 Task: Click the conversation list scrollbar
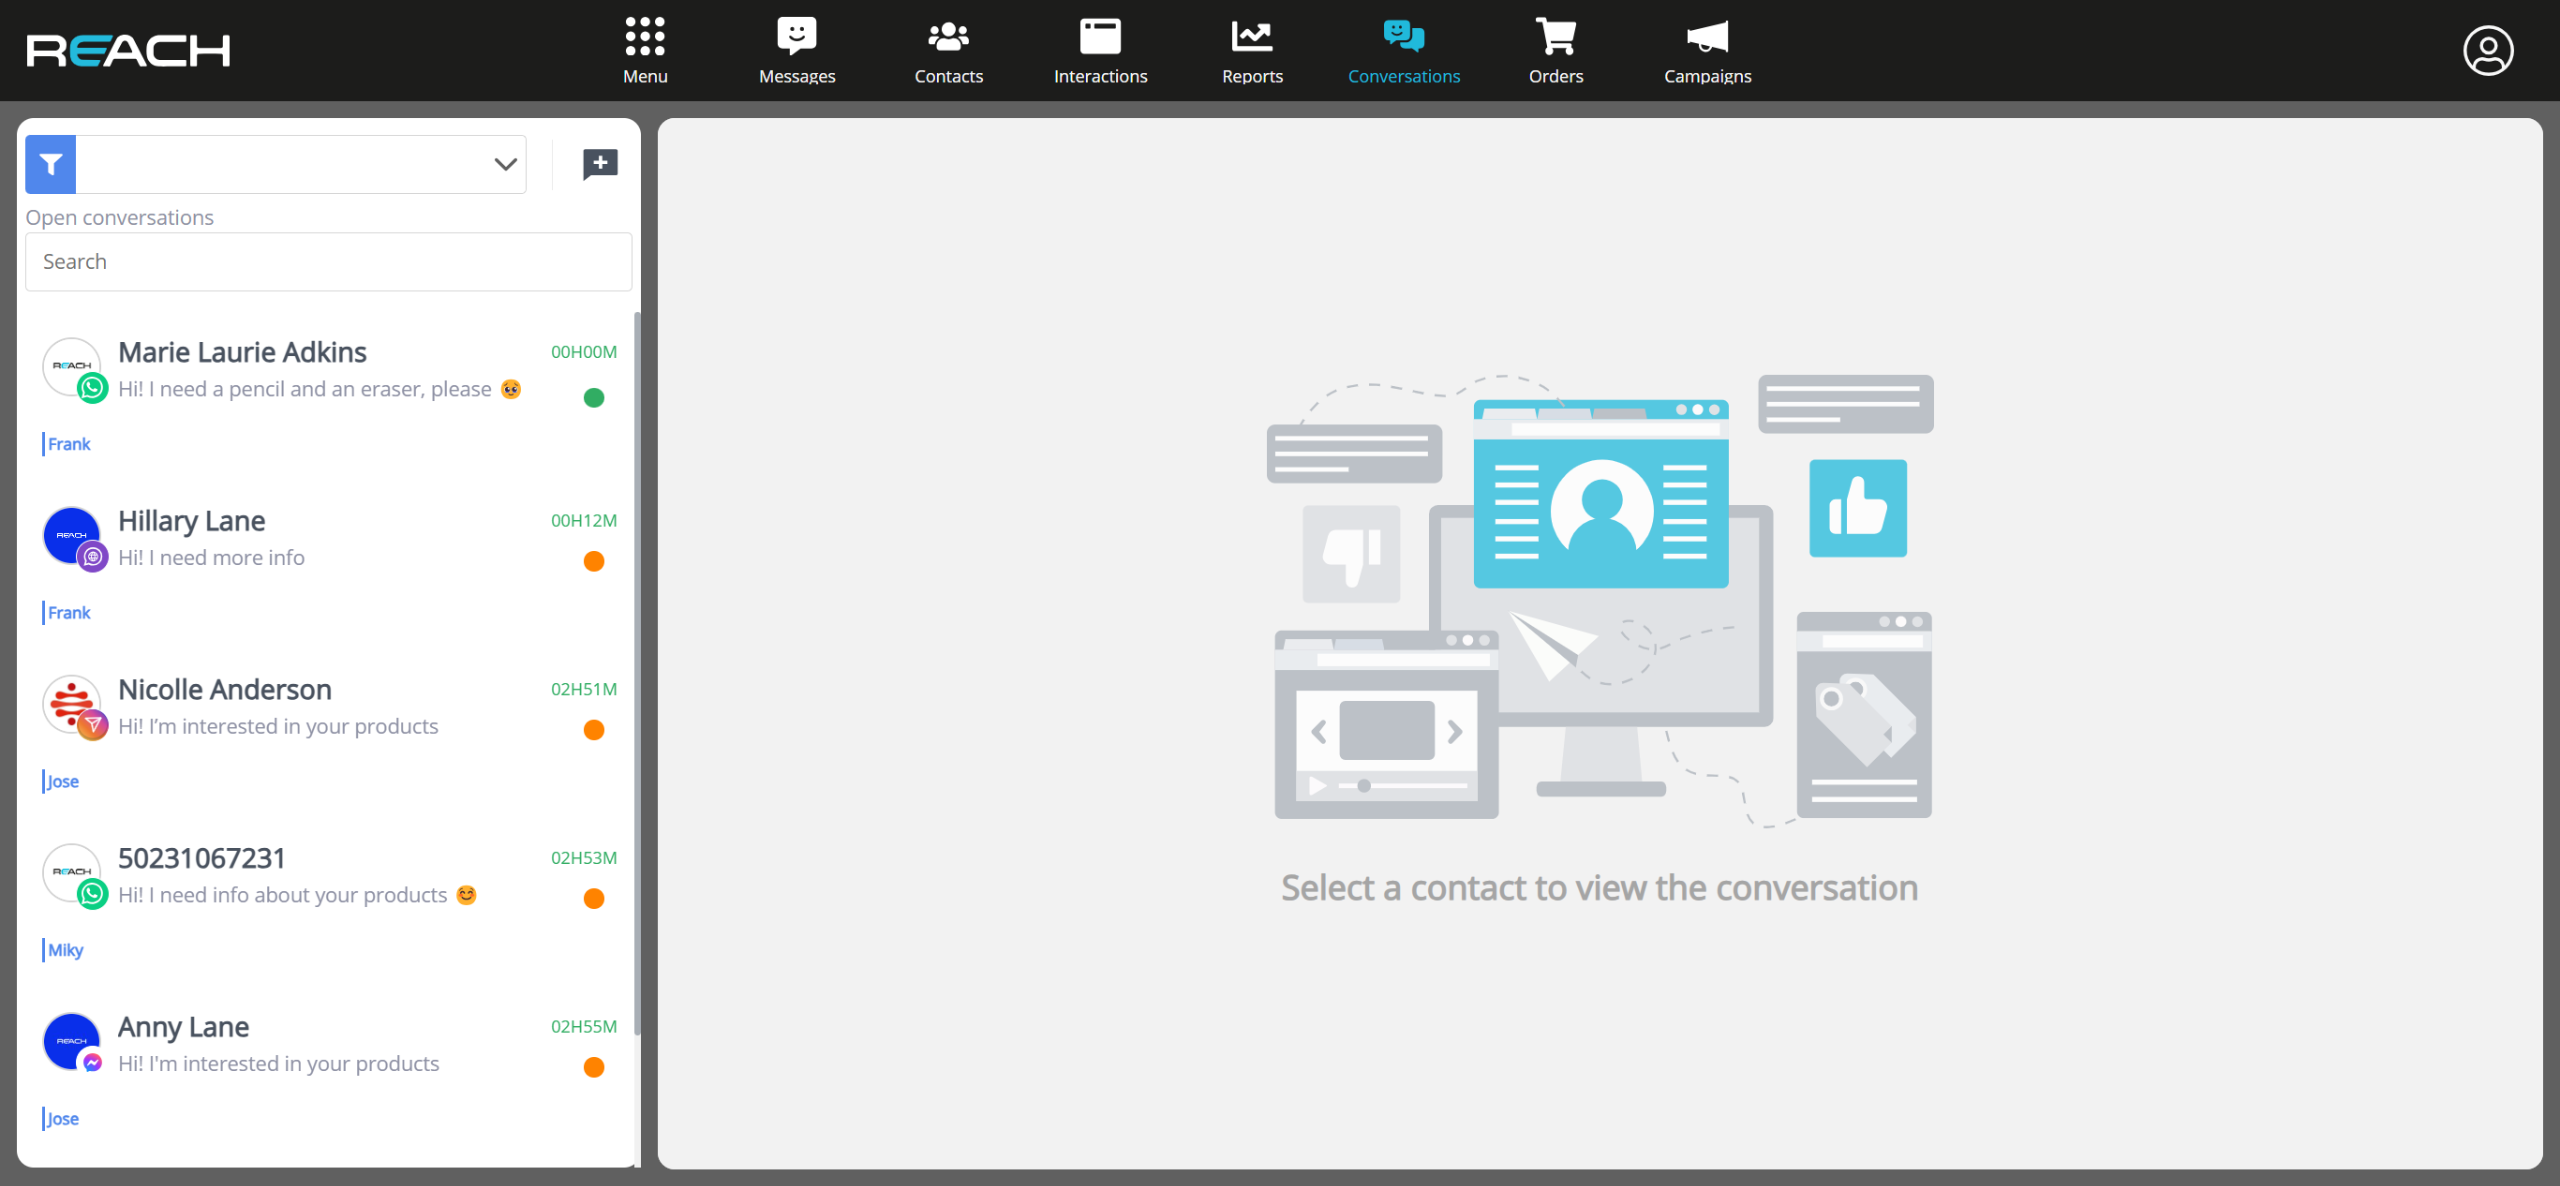click(637, 670)
